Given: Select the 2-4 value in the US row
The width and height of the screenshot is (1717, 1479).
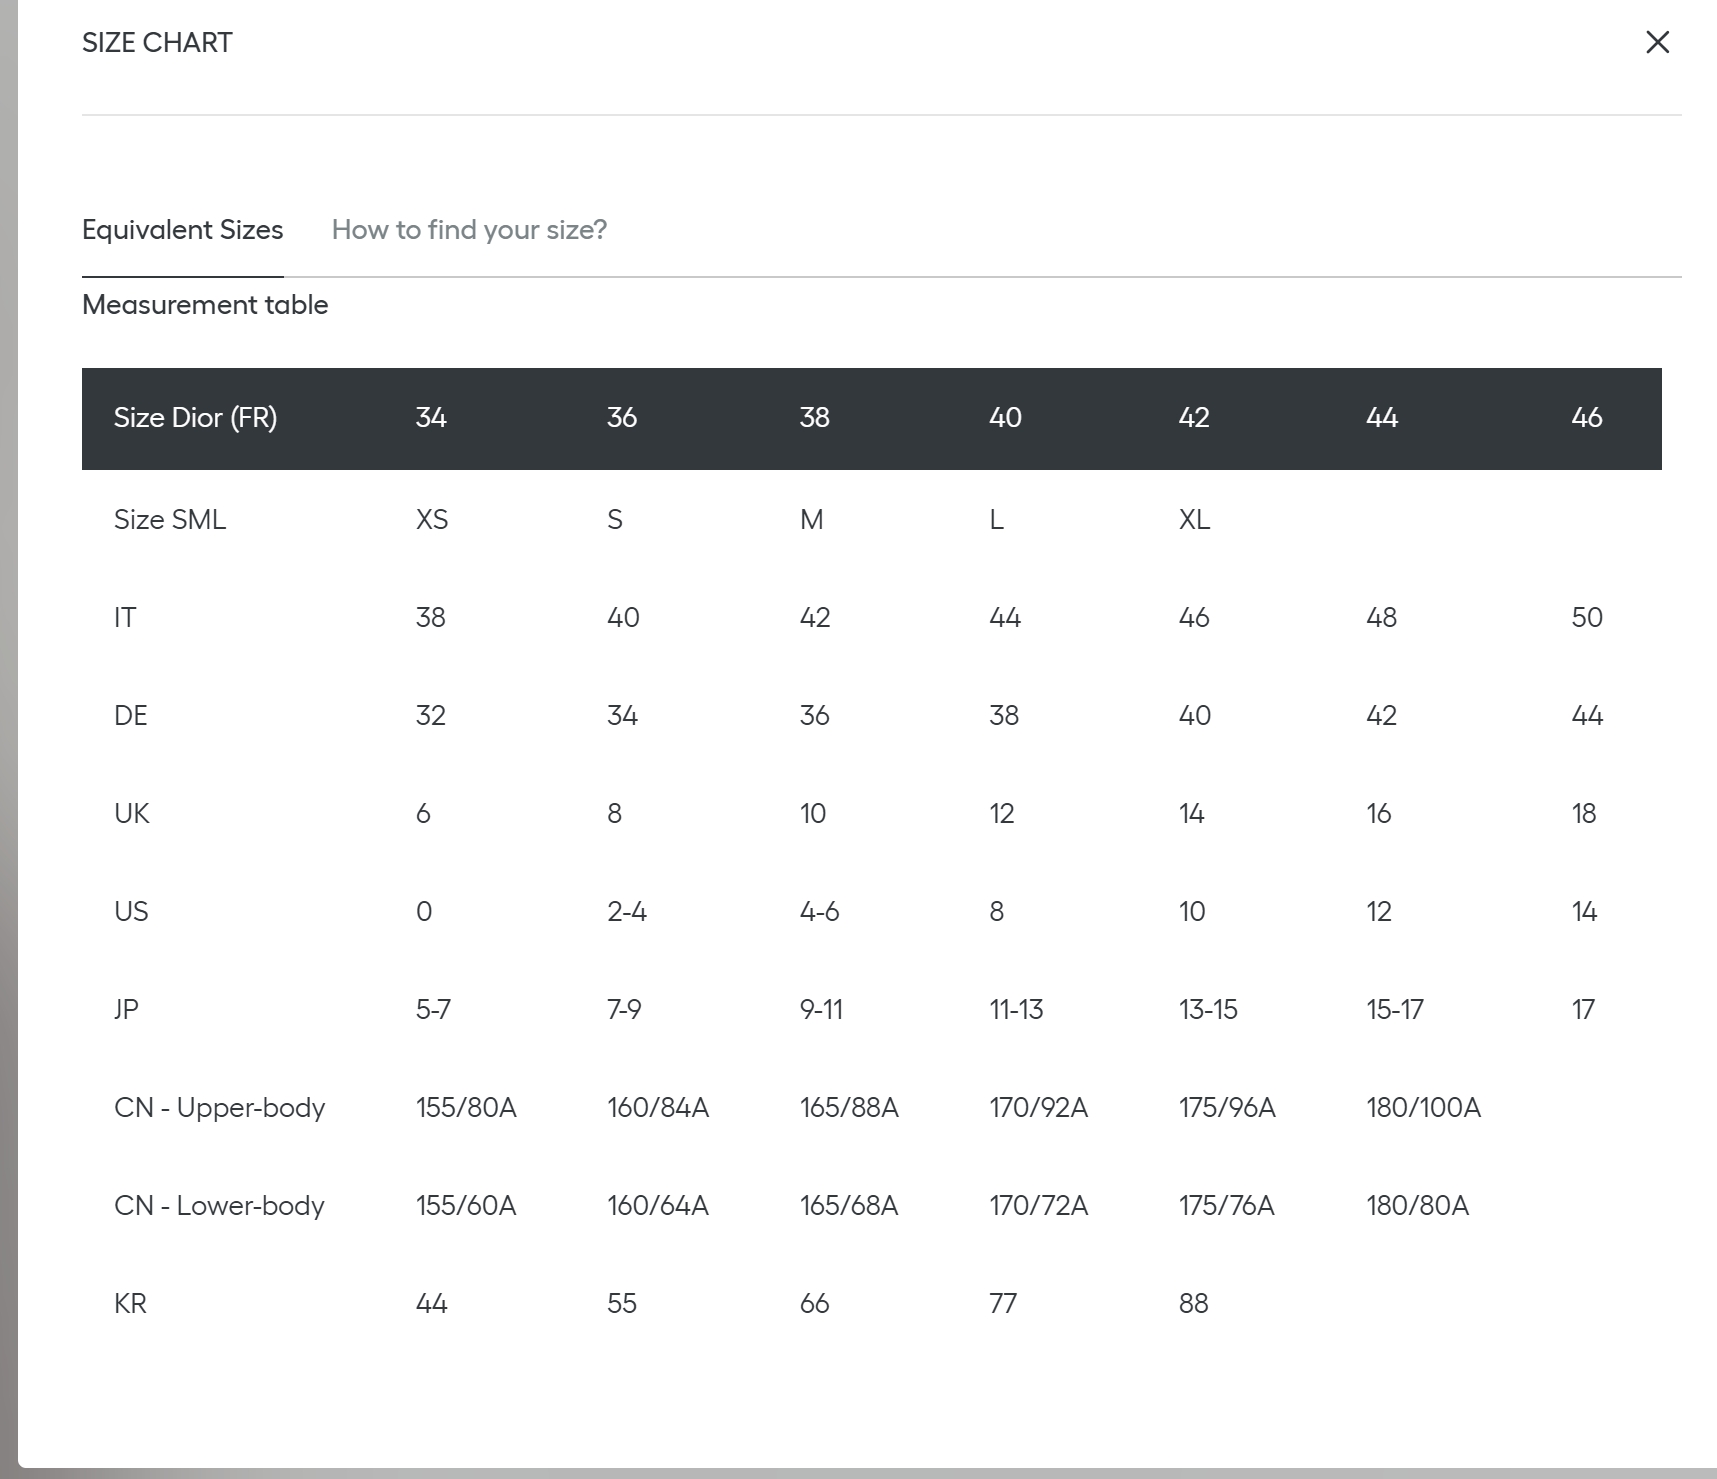Looking at the screenshot, I should point(627,912).
